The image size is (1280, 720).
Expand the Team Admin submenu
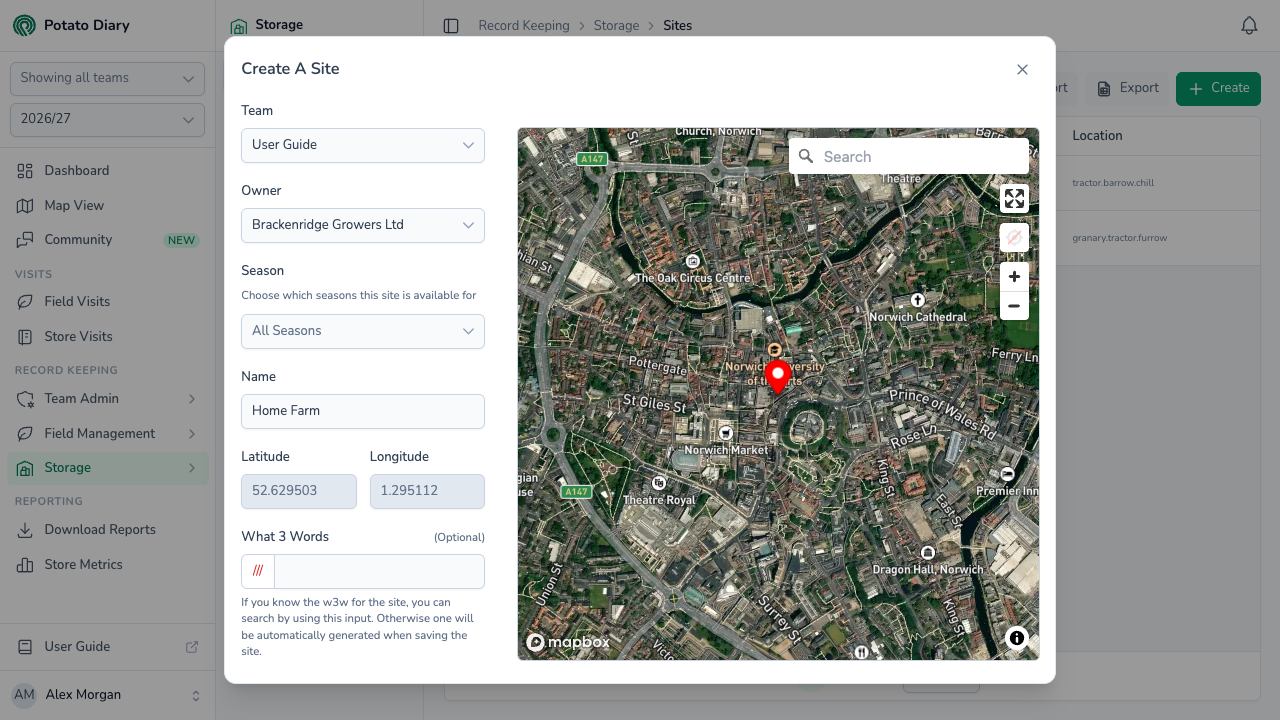click(107, 398)
